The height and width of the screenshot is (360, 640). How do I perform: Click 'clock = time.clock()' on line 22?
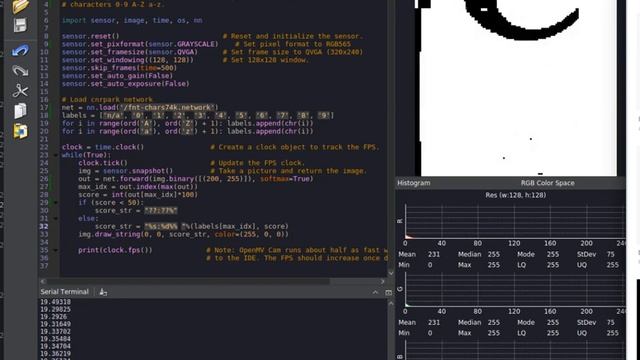click(103, 147)
